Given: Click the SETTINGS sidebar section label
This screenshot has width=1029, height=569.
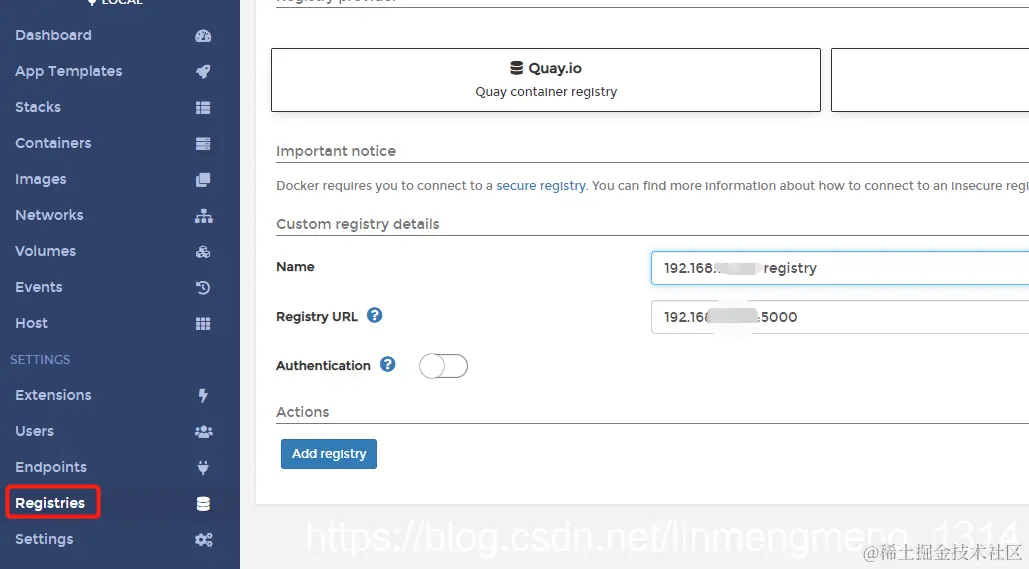Looking at the screenshot, I should tap(40, 360).
